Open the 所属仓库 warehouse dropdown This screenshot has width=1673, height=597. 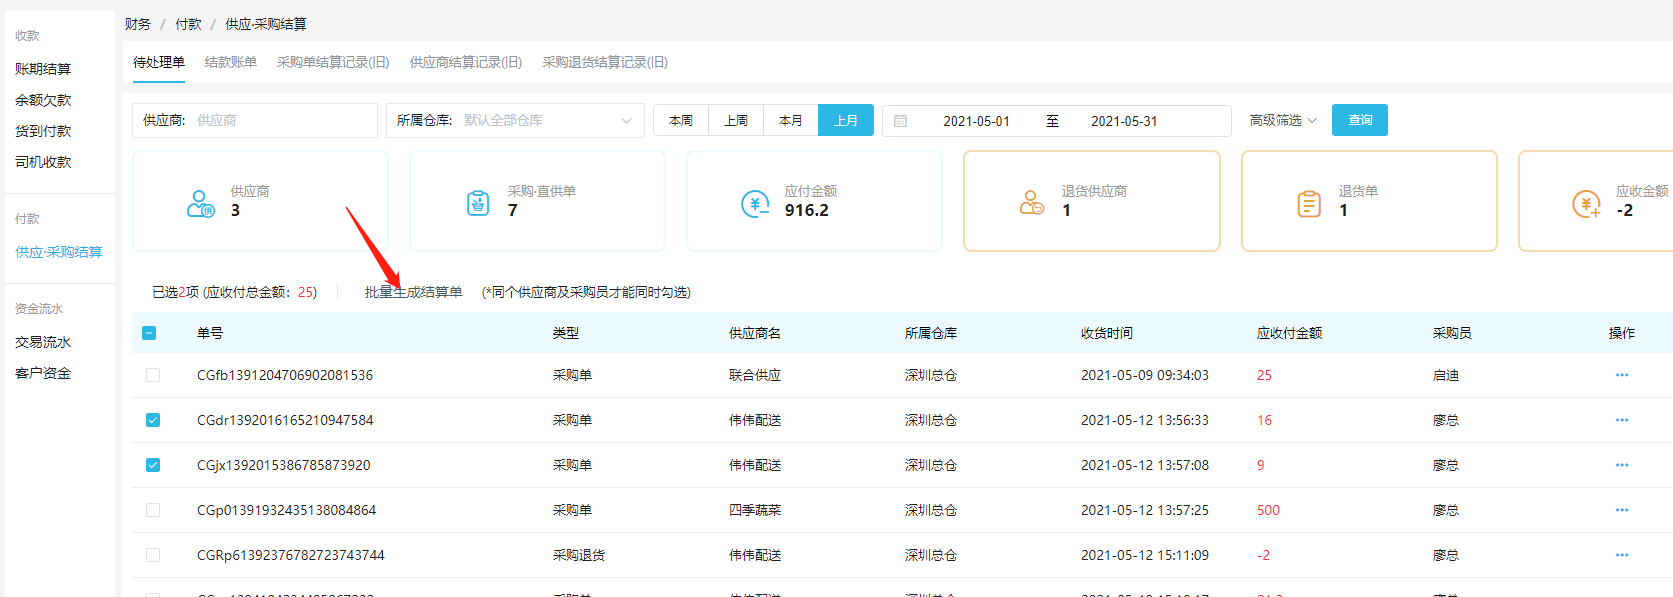click(x=515, y=120)
